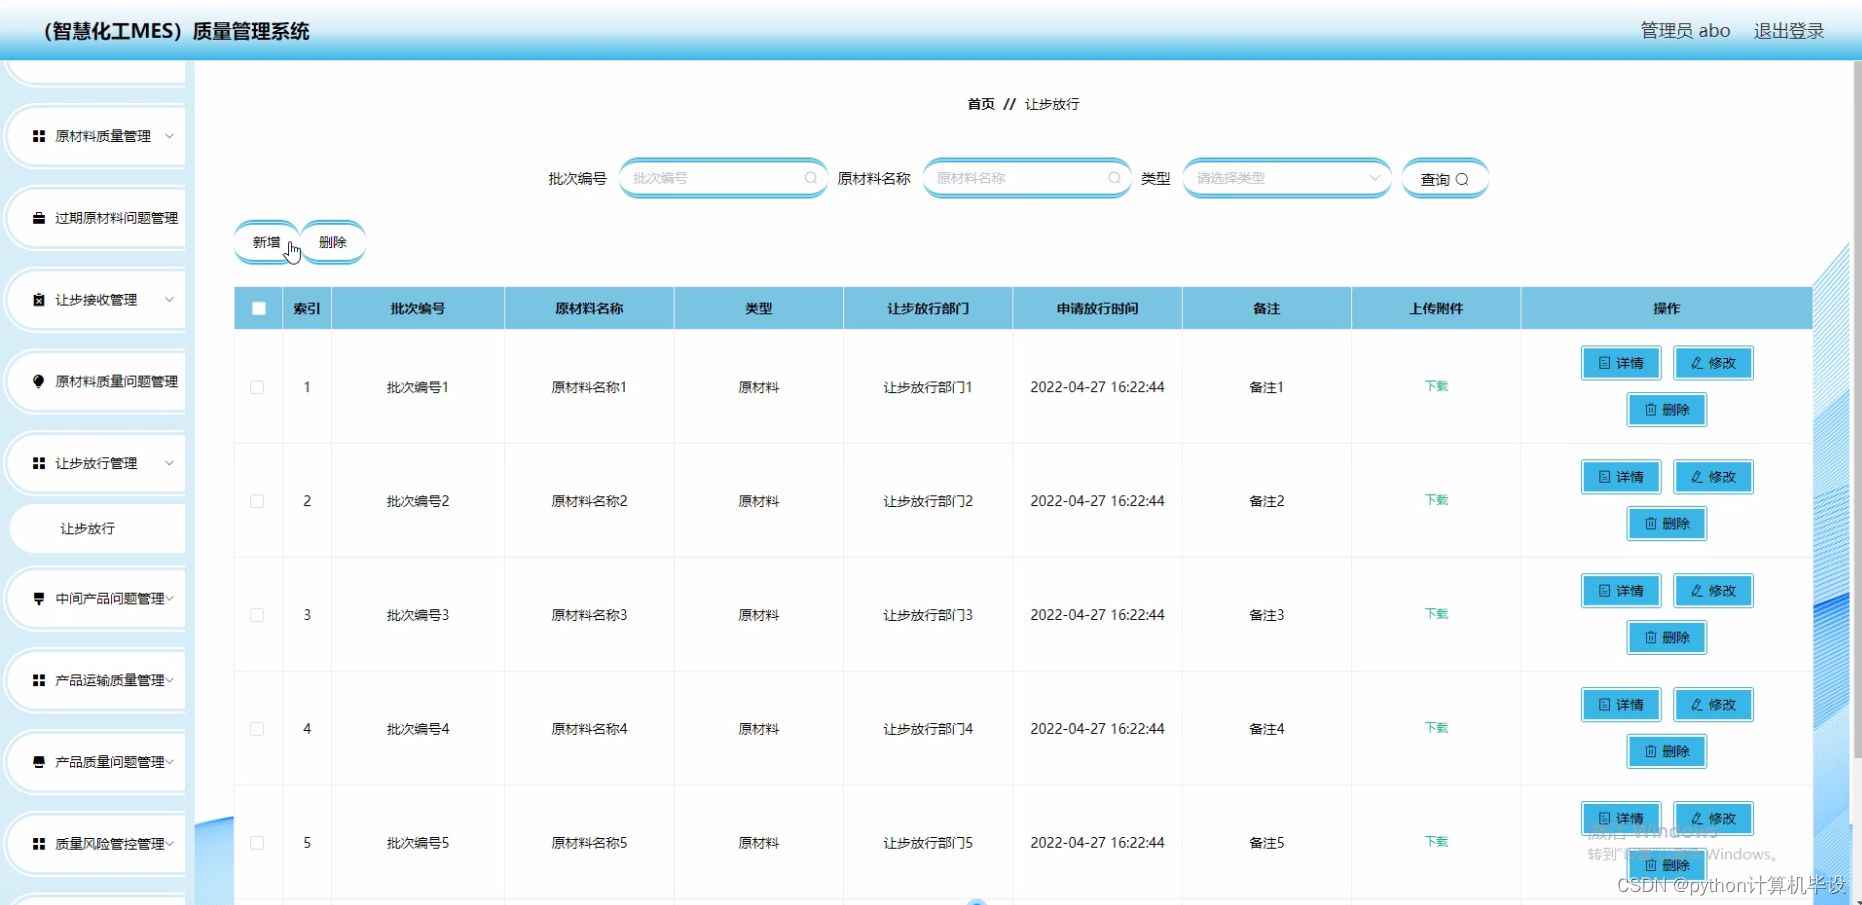Select the 让步接收管理 document icon
The image size is (1862, 905).
tap(38, 298)
